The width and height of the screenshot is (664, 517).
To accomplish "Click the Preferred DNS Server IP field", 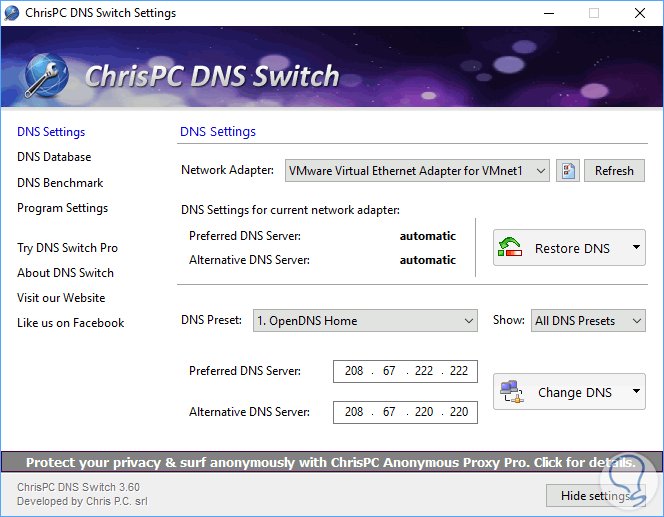I will pos(405,371).
